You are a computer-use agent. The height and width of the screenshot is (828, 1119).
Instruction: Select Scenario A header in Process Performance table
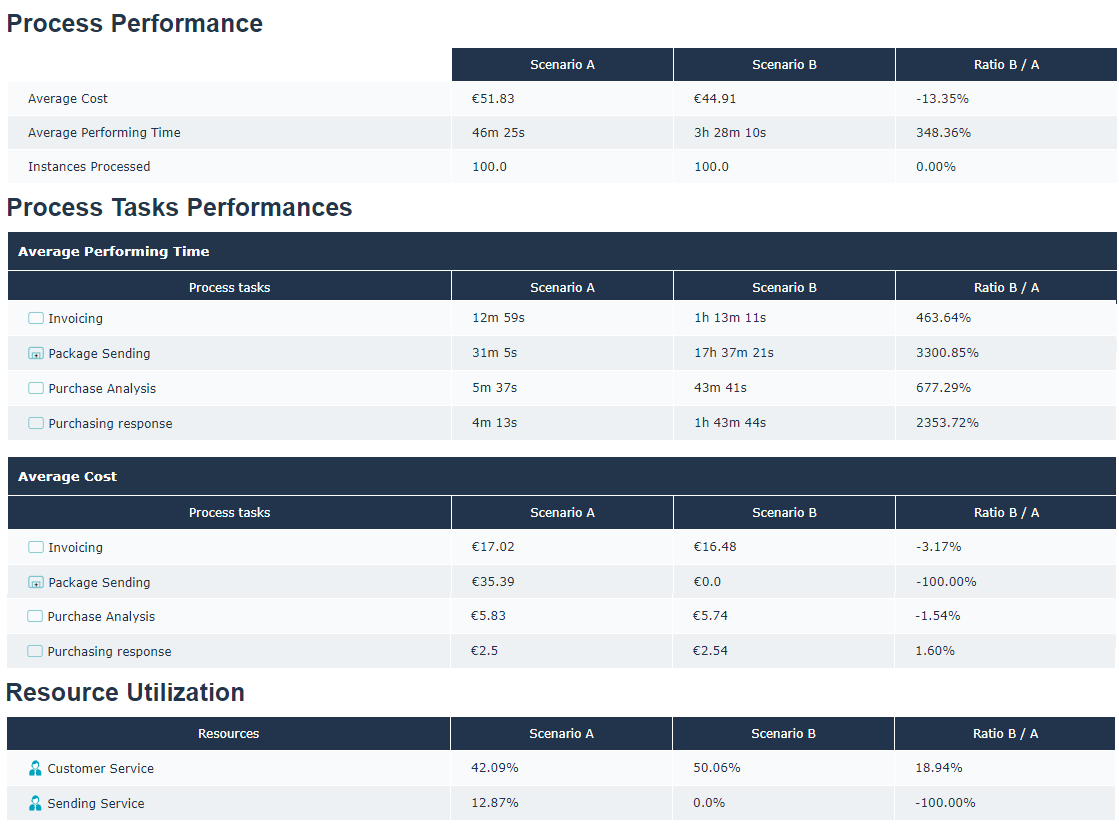pos(562,65)
